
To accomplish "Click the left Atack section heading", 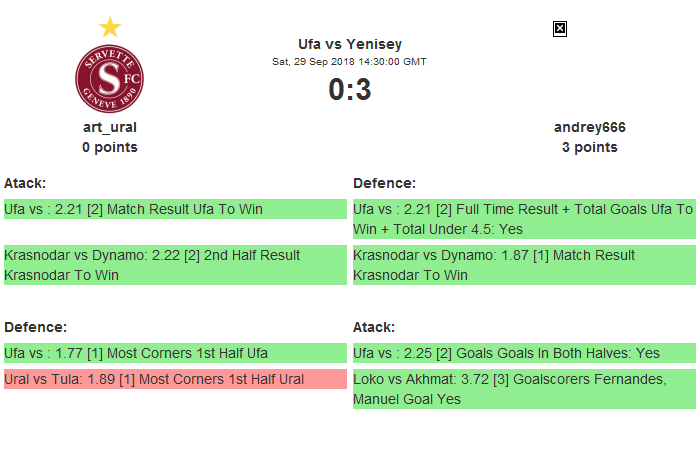I will 25,183.
